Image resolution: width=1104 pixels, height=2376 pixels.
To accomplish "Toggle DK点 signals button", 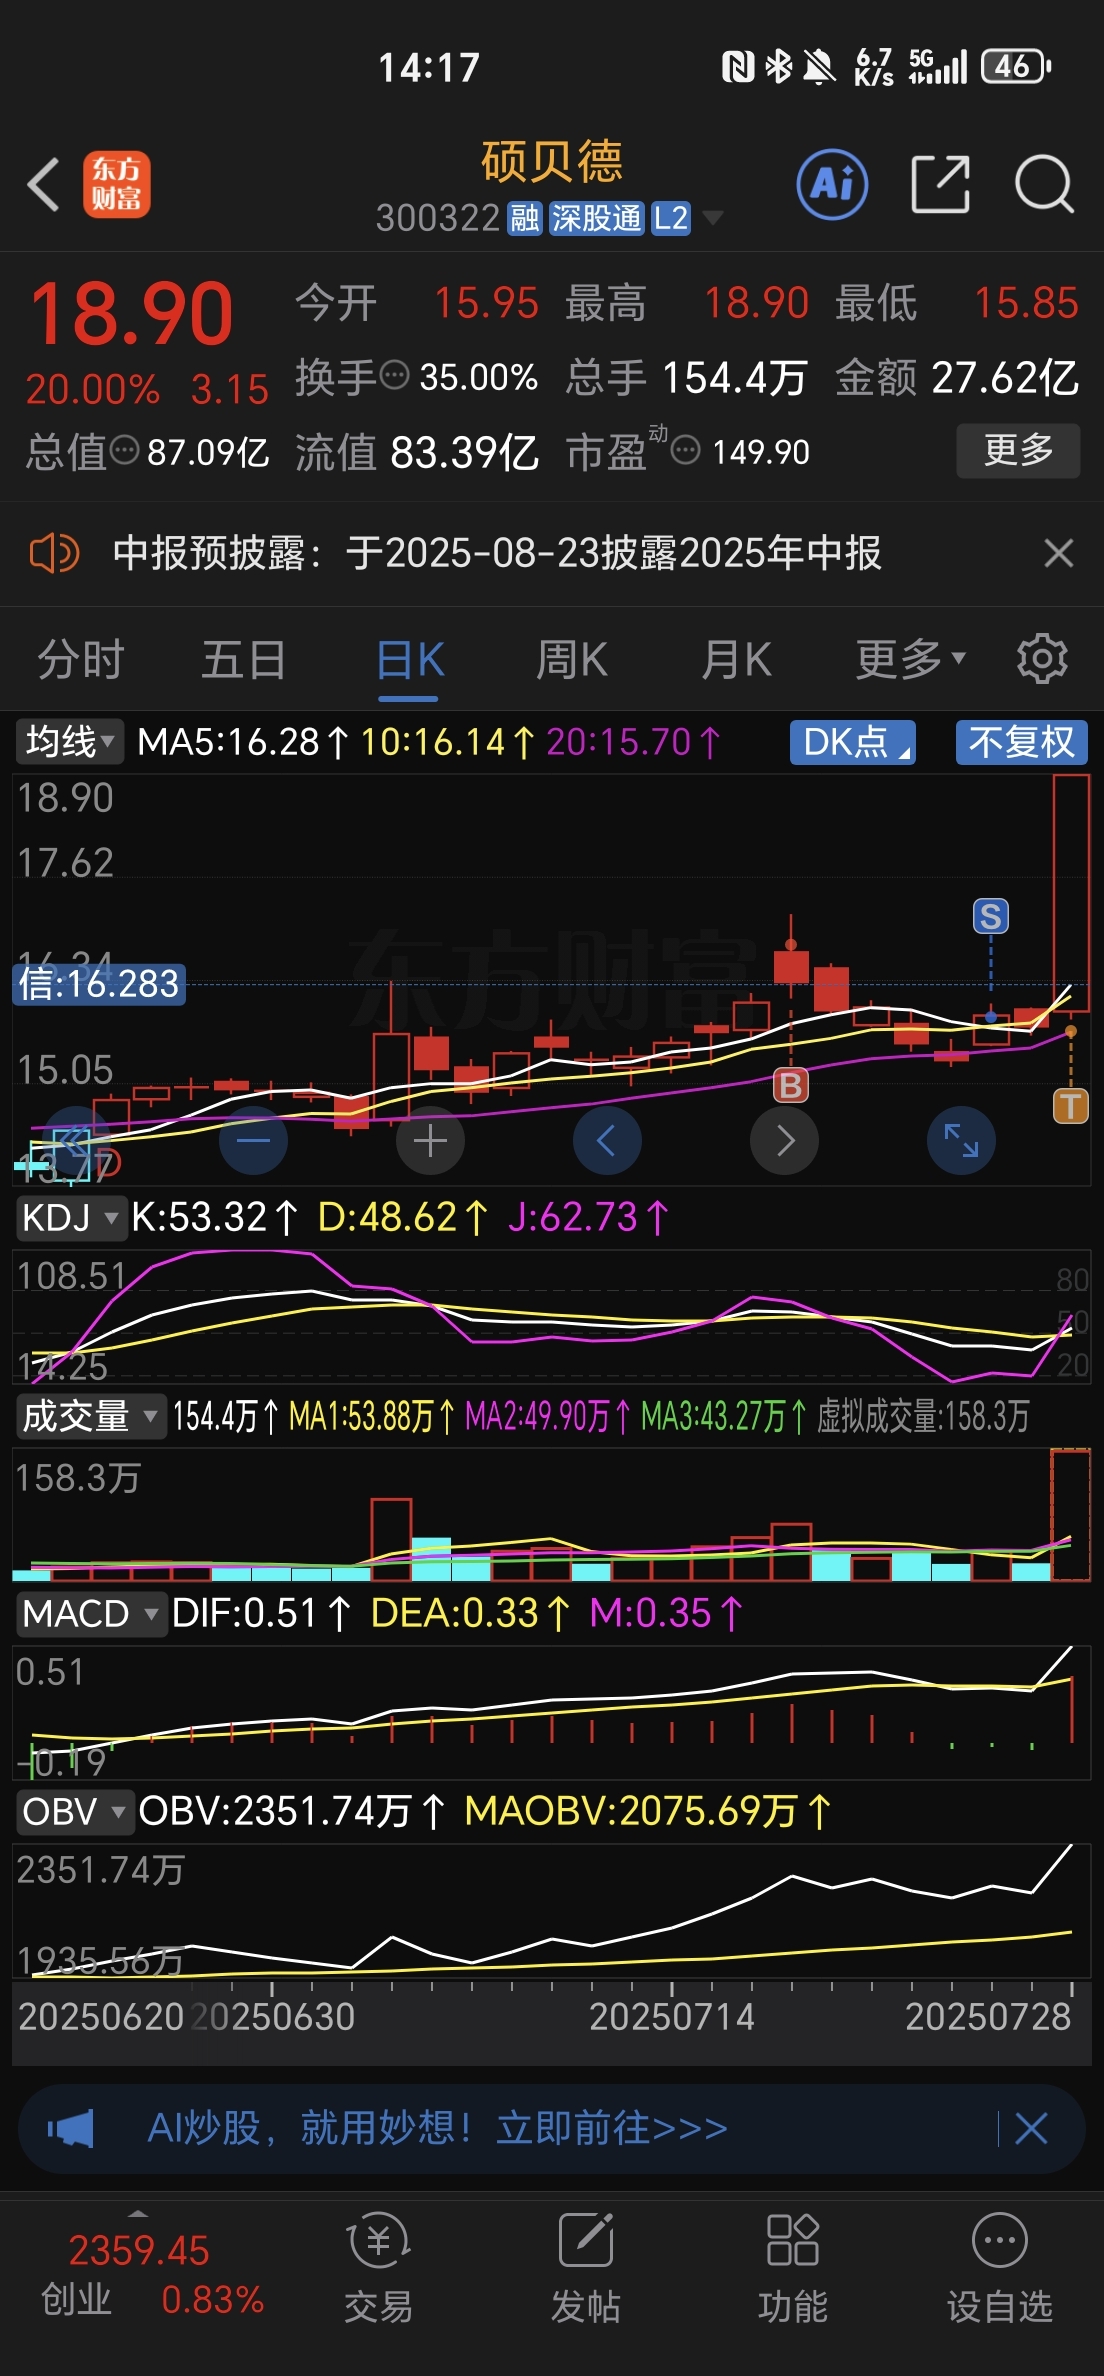I will (853, 742).
